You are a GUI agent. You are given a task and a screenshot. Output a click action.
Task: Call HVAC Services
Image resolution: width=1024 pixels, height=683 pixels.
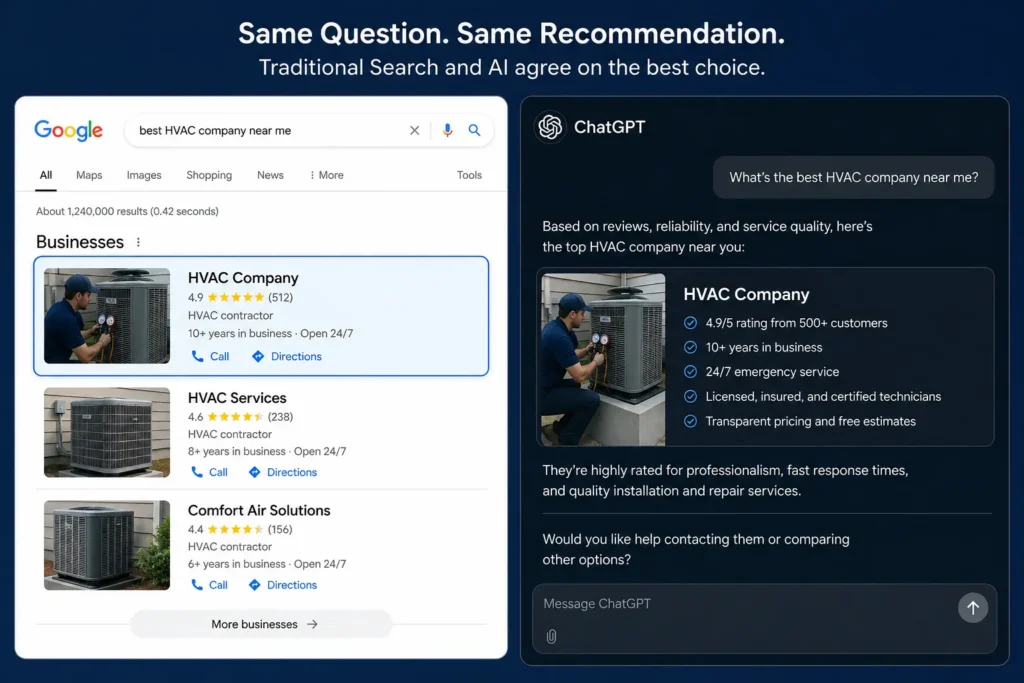tap(210, 472)
